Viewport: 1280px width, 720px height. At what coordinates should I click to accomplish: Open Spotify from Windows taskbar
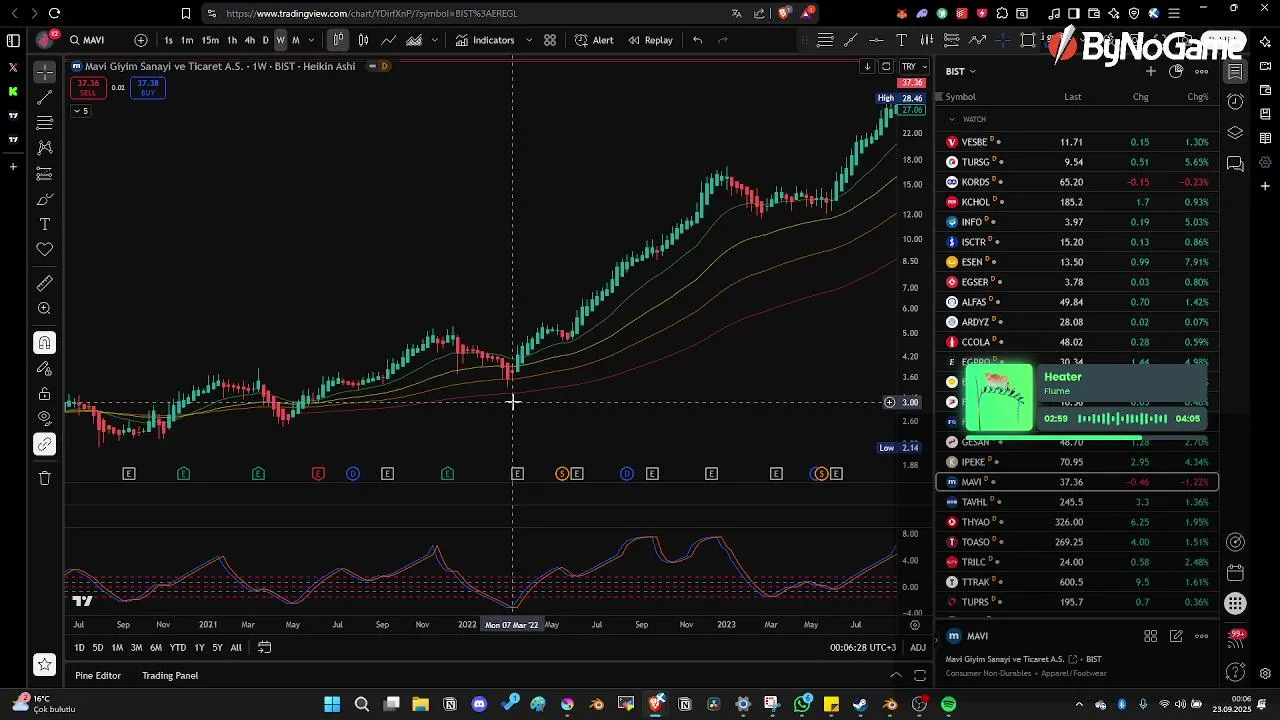(x=948, y=704)
